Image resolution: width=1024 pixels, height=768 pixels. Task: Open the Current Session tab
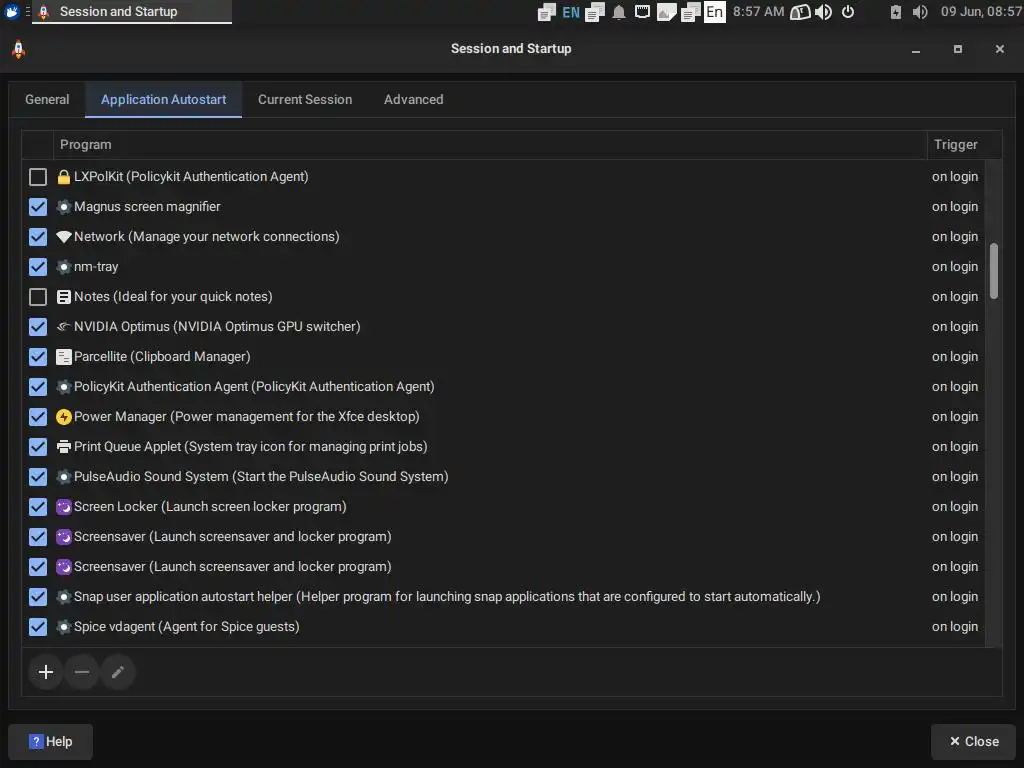[x=305, y=100]
